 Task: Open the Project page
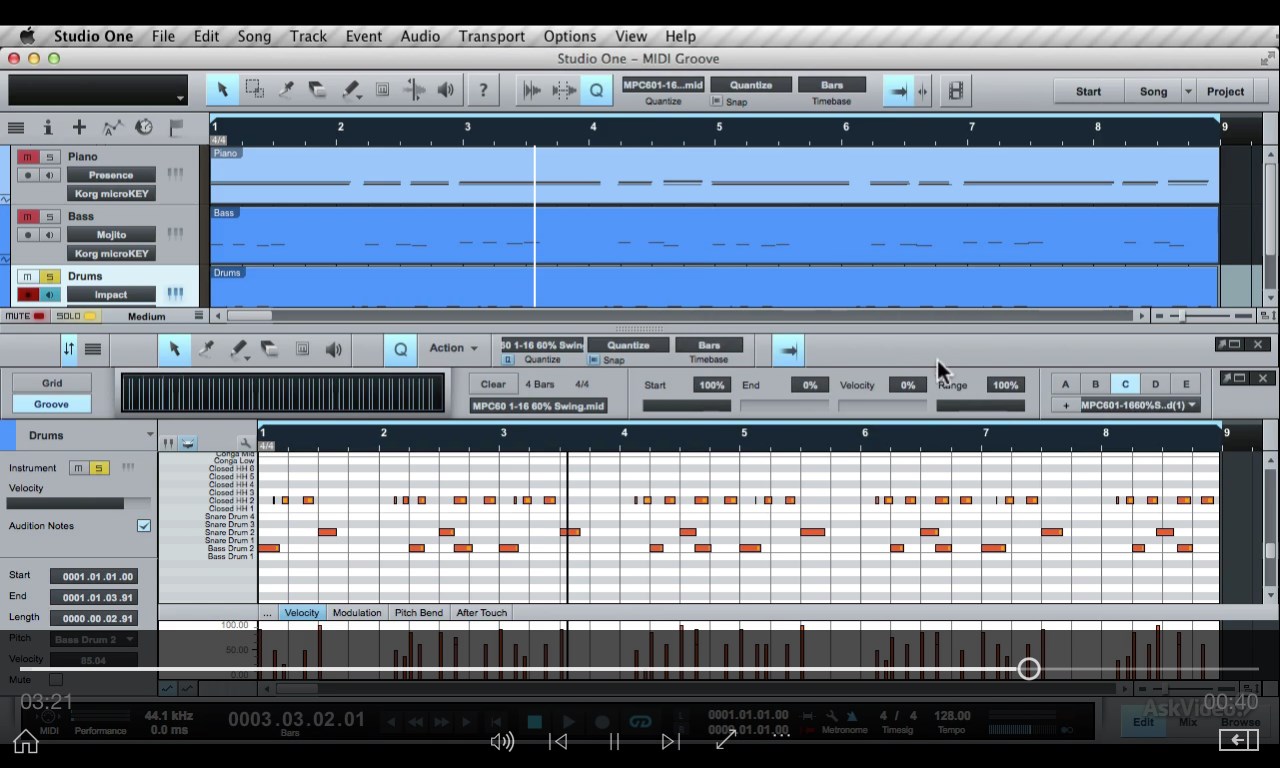[x=1225, y=91]
